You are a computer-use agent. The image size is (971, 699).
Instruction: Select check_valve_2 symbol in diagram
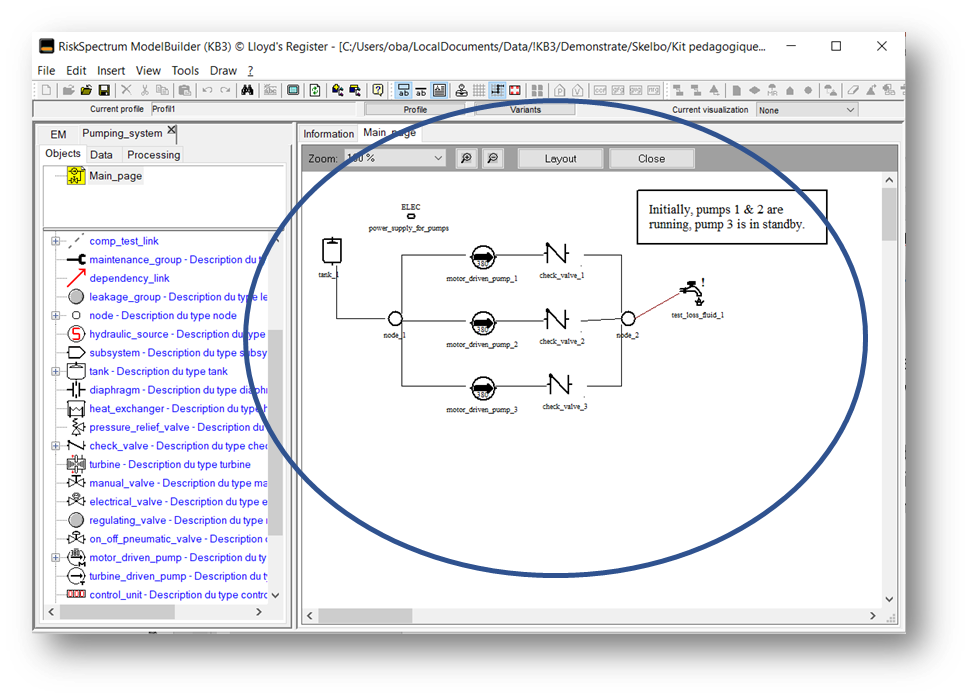[x=556, y=319]
